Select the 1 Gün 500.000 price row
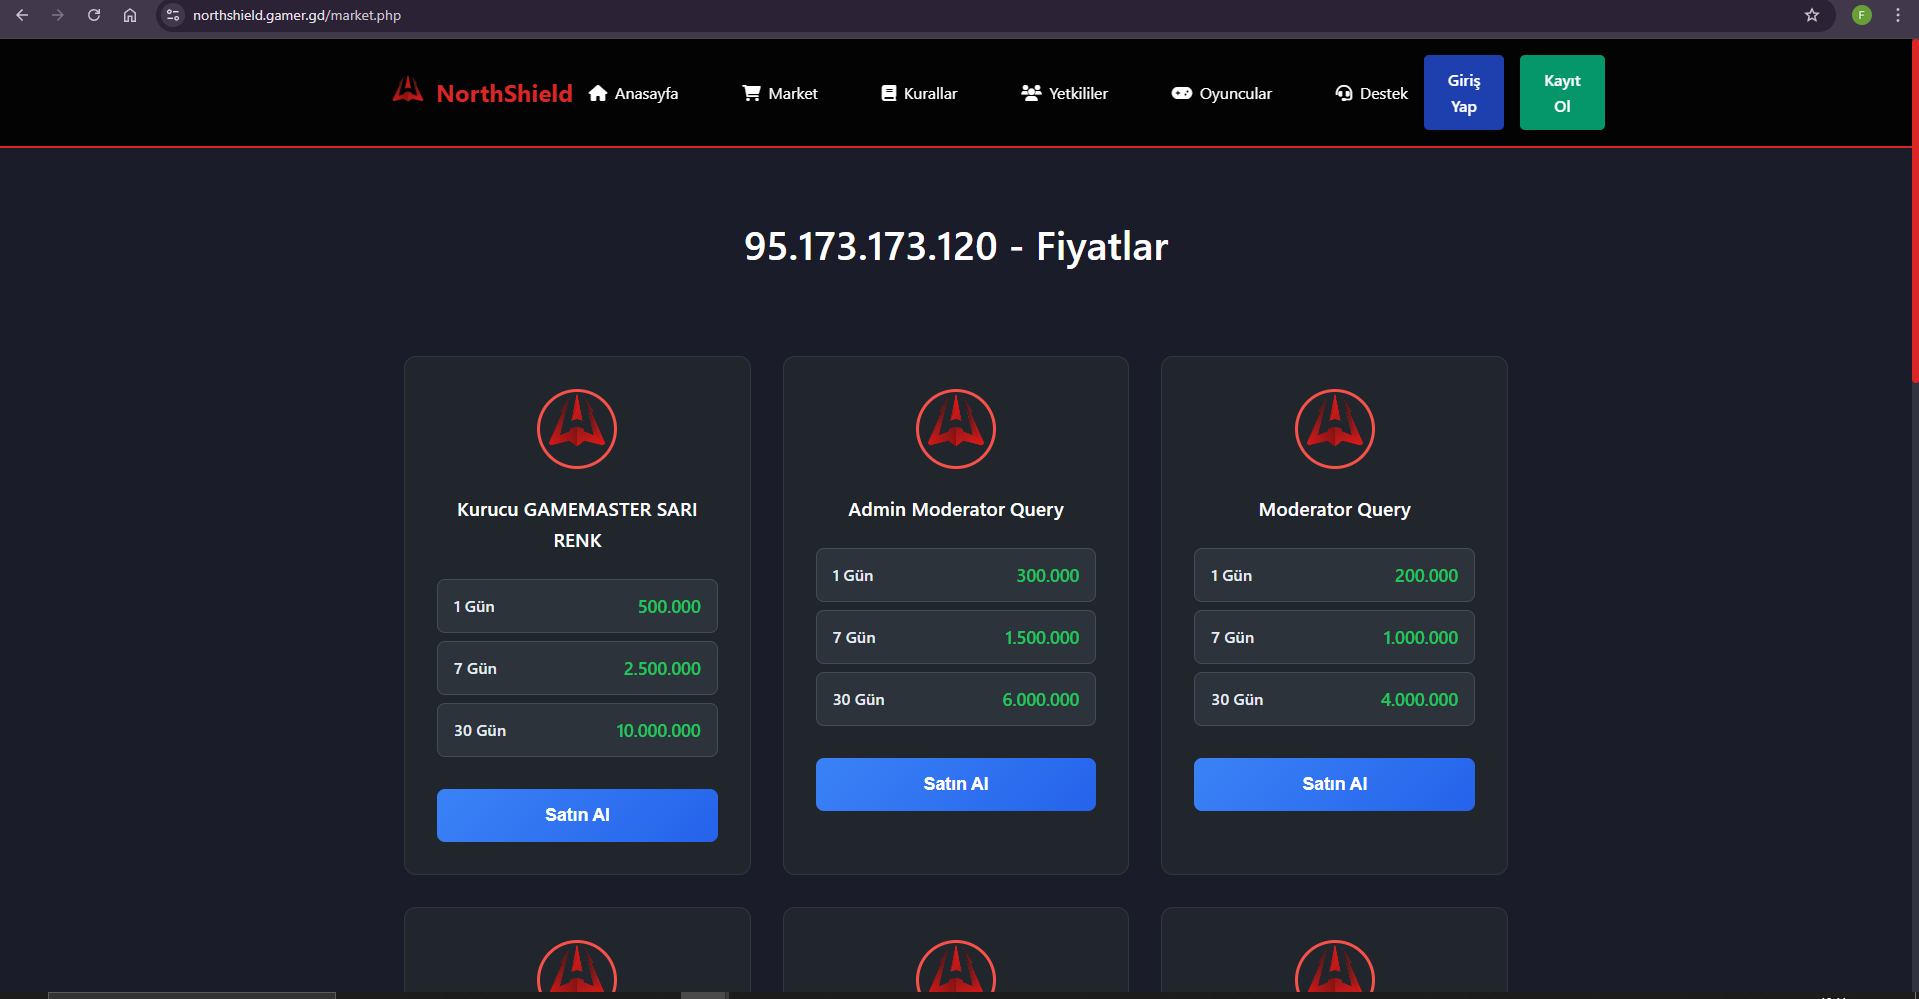Image resolution: width=1919 pixels, height=999 pixels. (577, 606)
